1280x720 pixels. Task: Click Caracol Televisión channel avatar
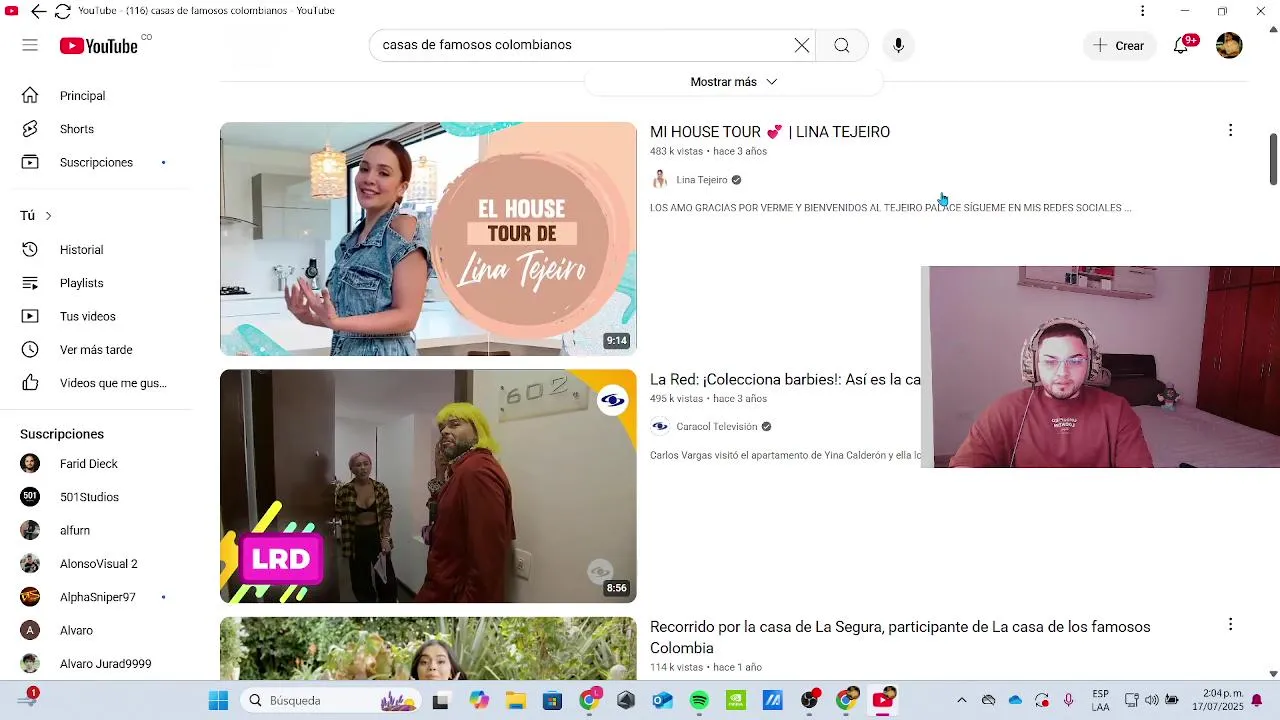click(659, 427)
